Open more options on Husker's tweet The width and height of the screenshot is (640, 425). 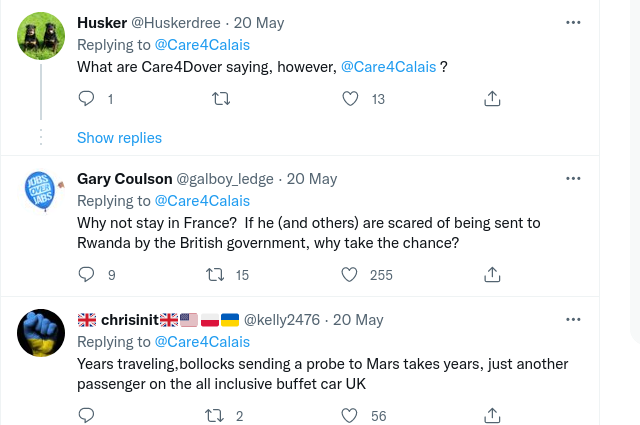(x=573, y=22)
